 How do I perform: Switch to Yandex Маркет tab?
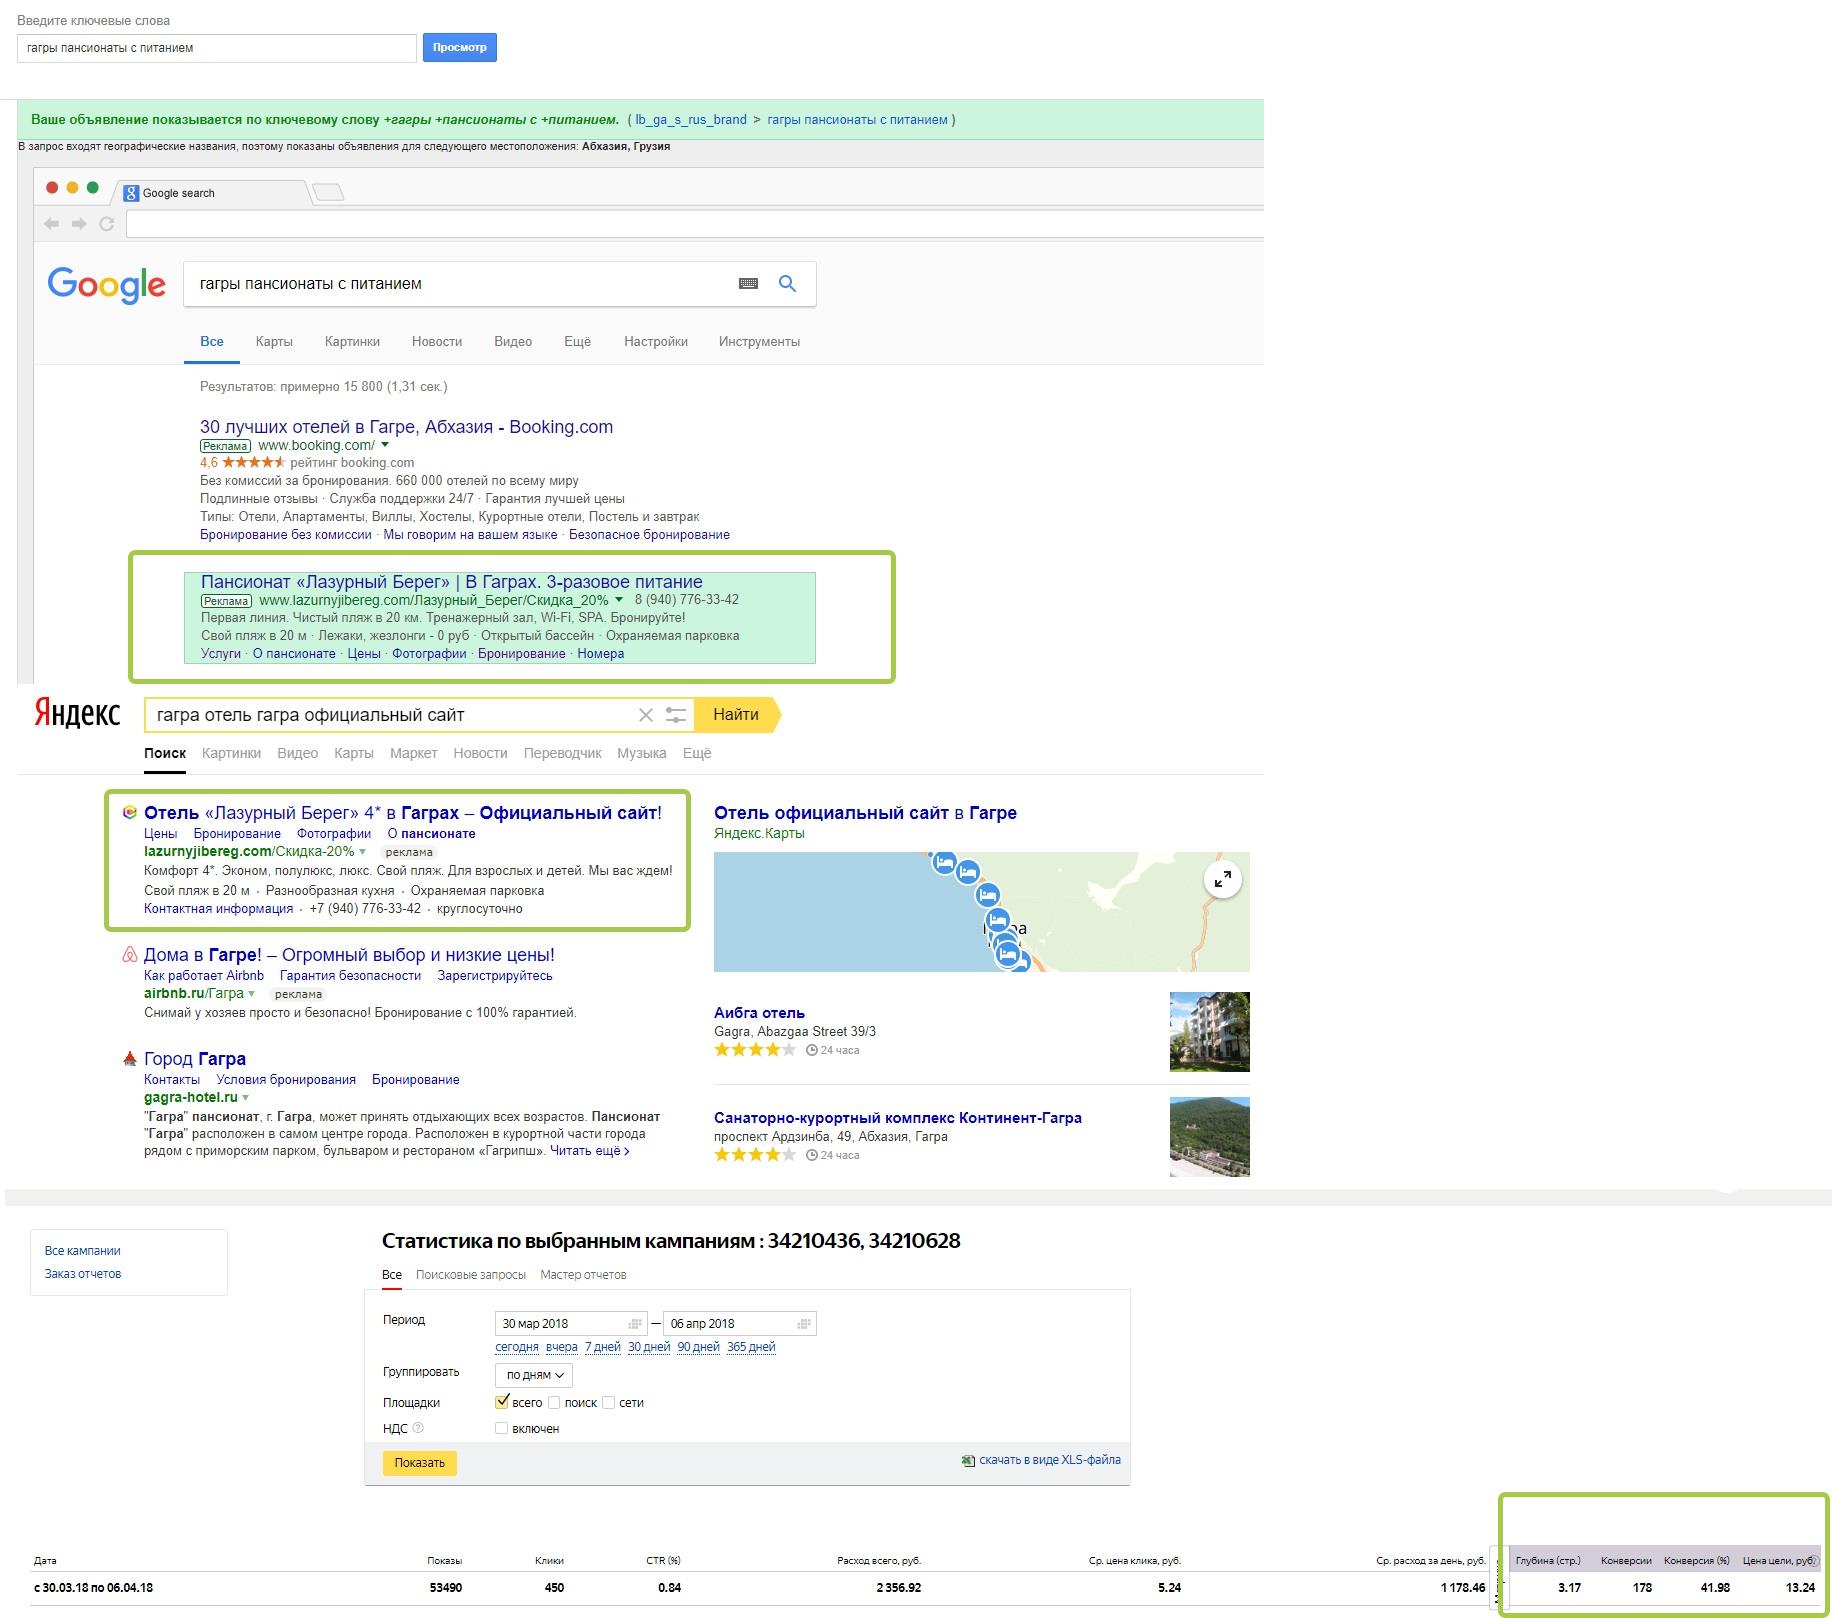[413, 754]
